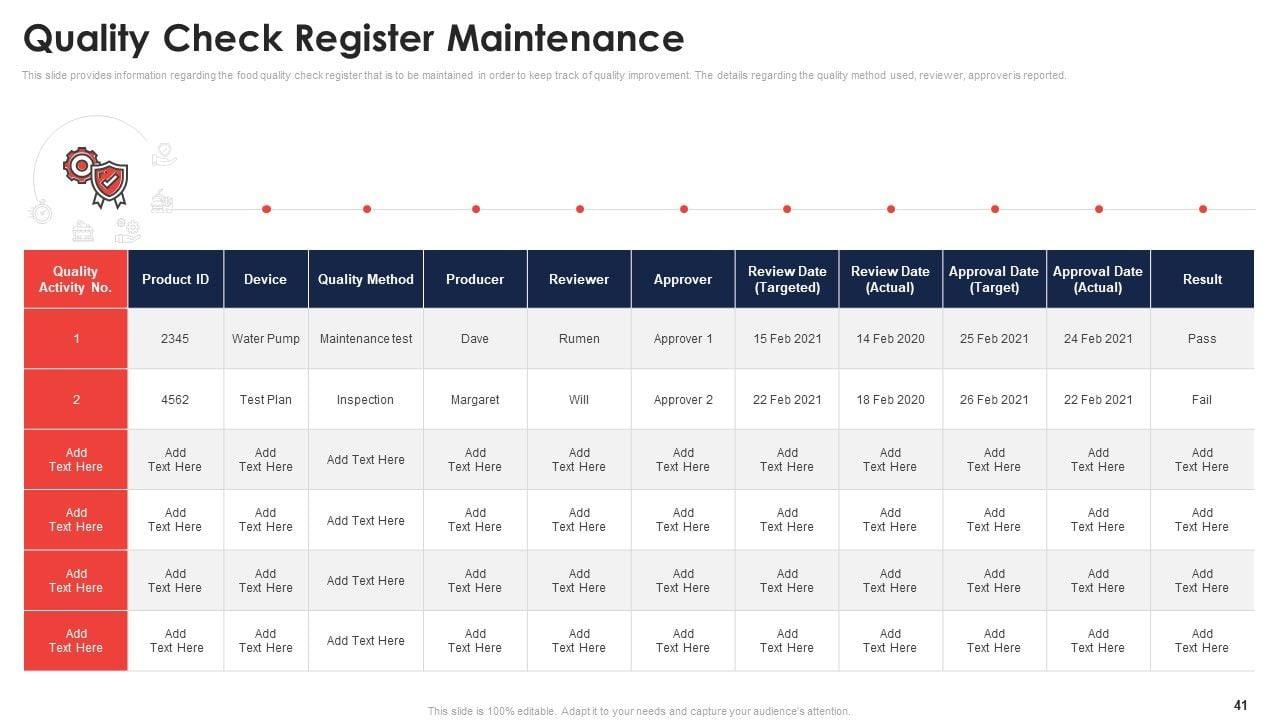Click the red dot above Result column
Image resolution: width=1280 pixels, height=720 pixels.
coord(1202,209)
